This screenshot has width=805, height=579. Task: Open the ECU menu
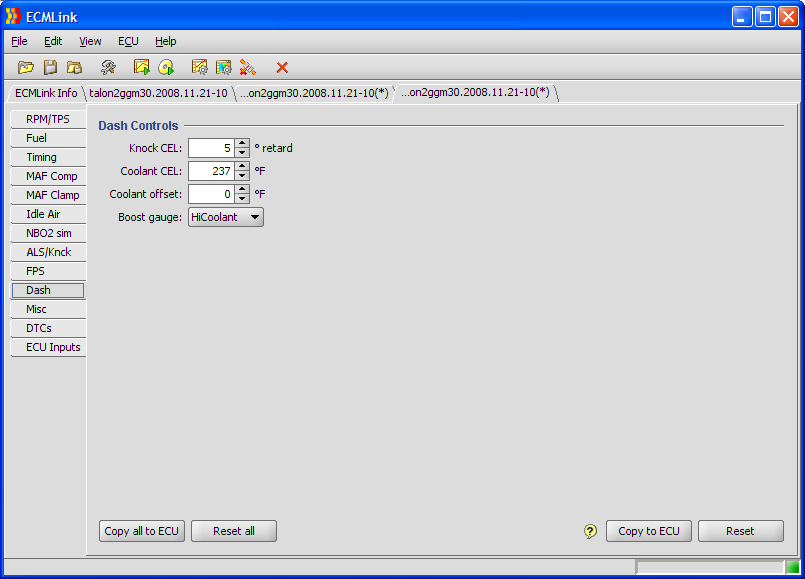tap(128, 41)
